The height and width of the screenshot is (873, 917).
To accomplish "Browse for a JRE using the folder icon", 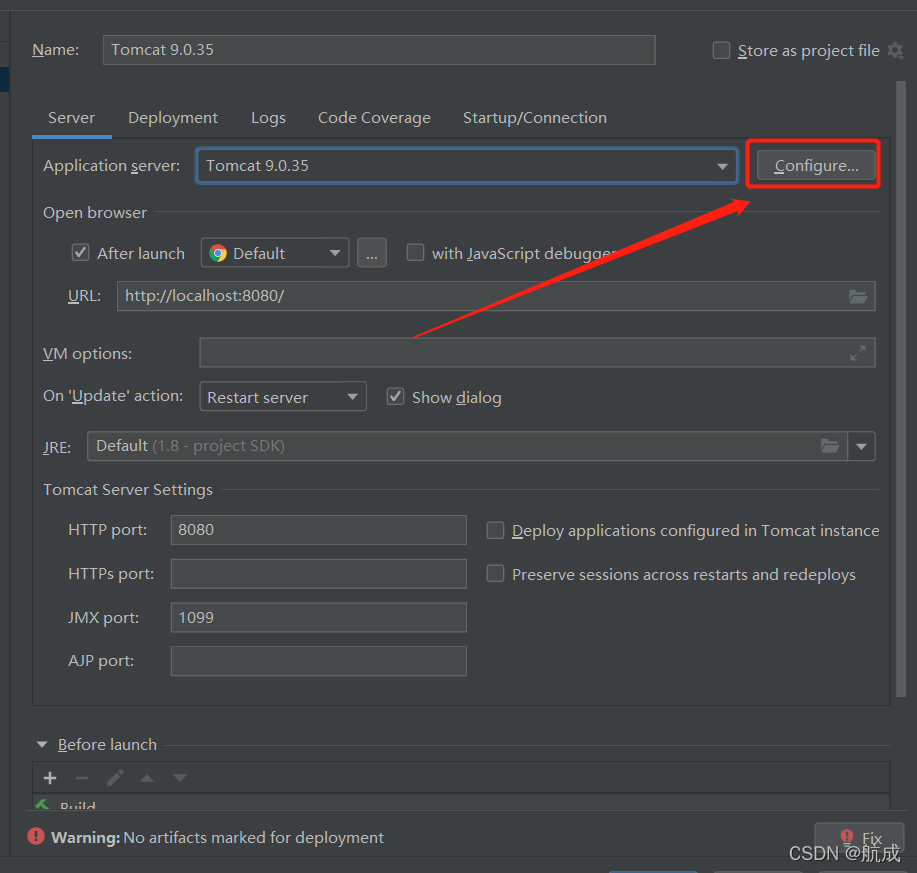I will [x=830, y=446].
